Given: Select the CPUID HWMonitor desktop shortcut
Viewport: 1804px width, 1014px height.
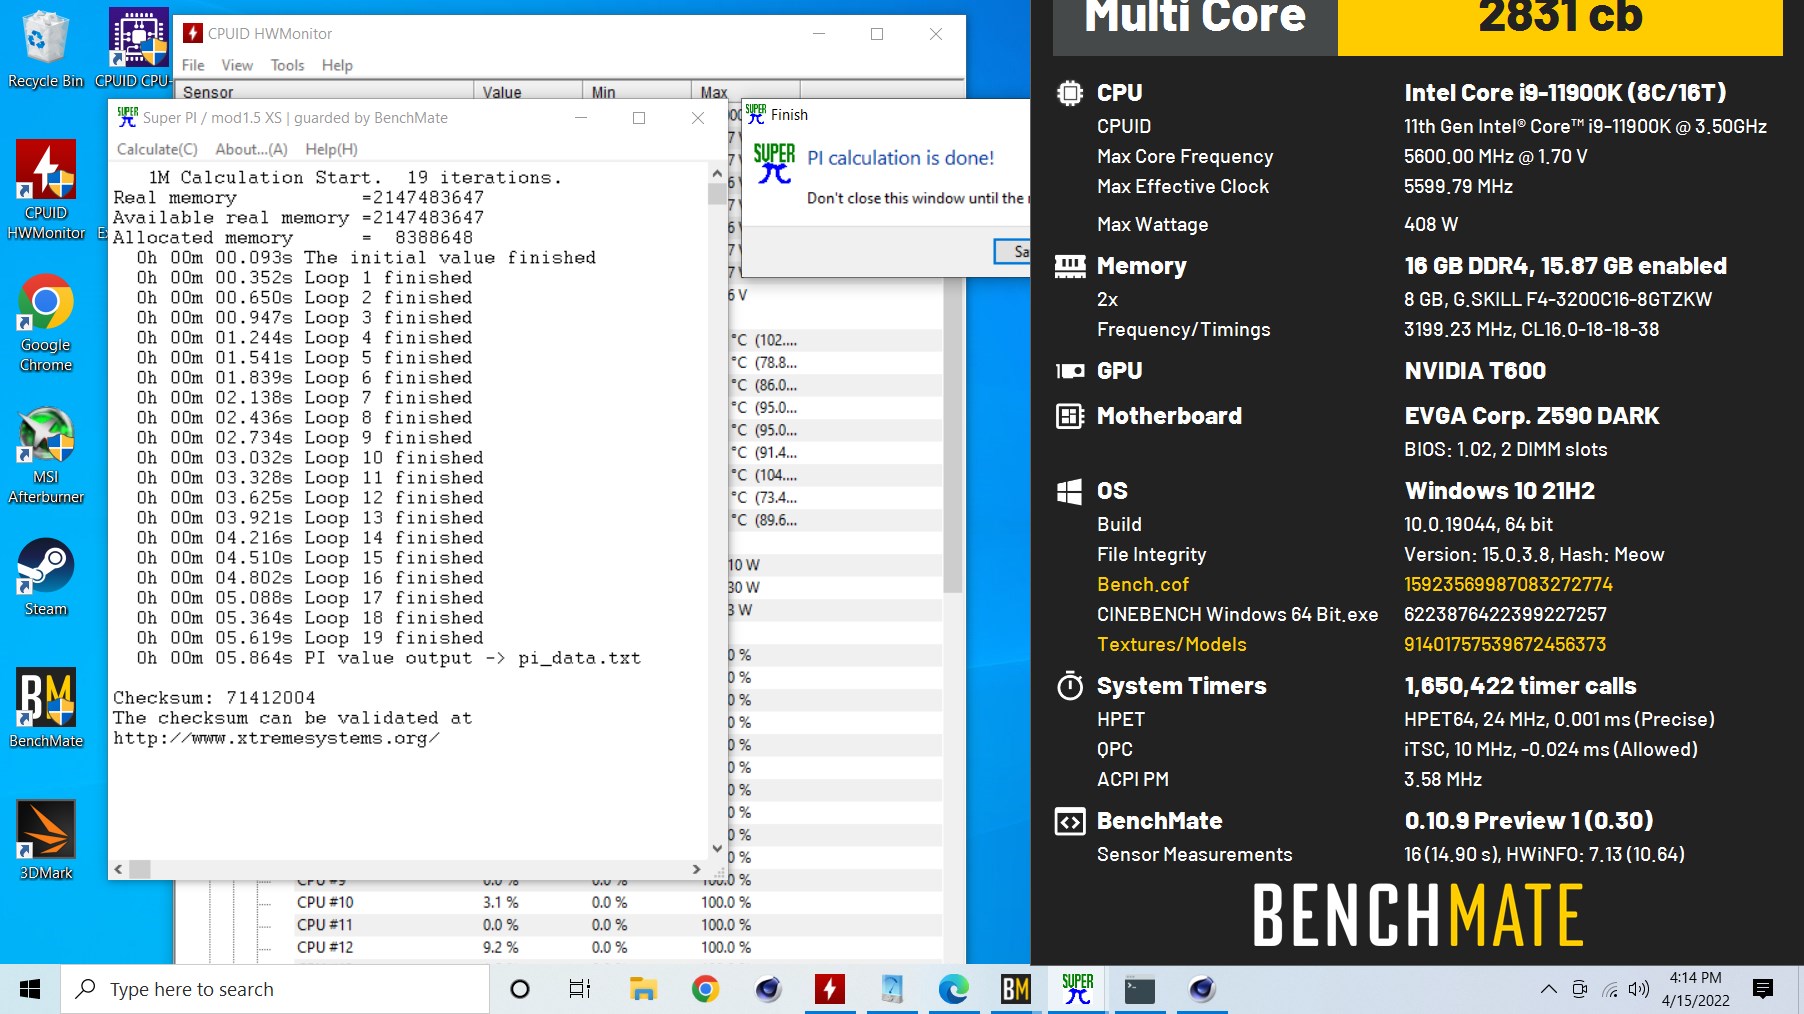Looking at the screenshot, I should click(46, 190).
